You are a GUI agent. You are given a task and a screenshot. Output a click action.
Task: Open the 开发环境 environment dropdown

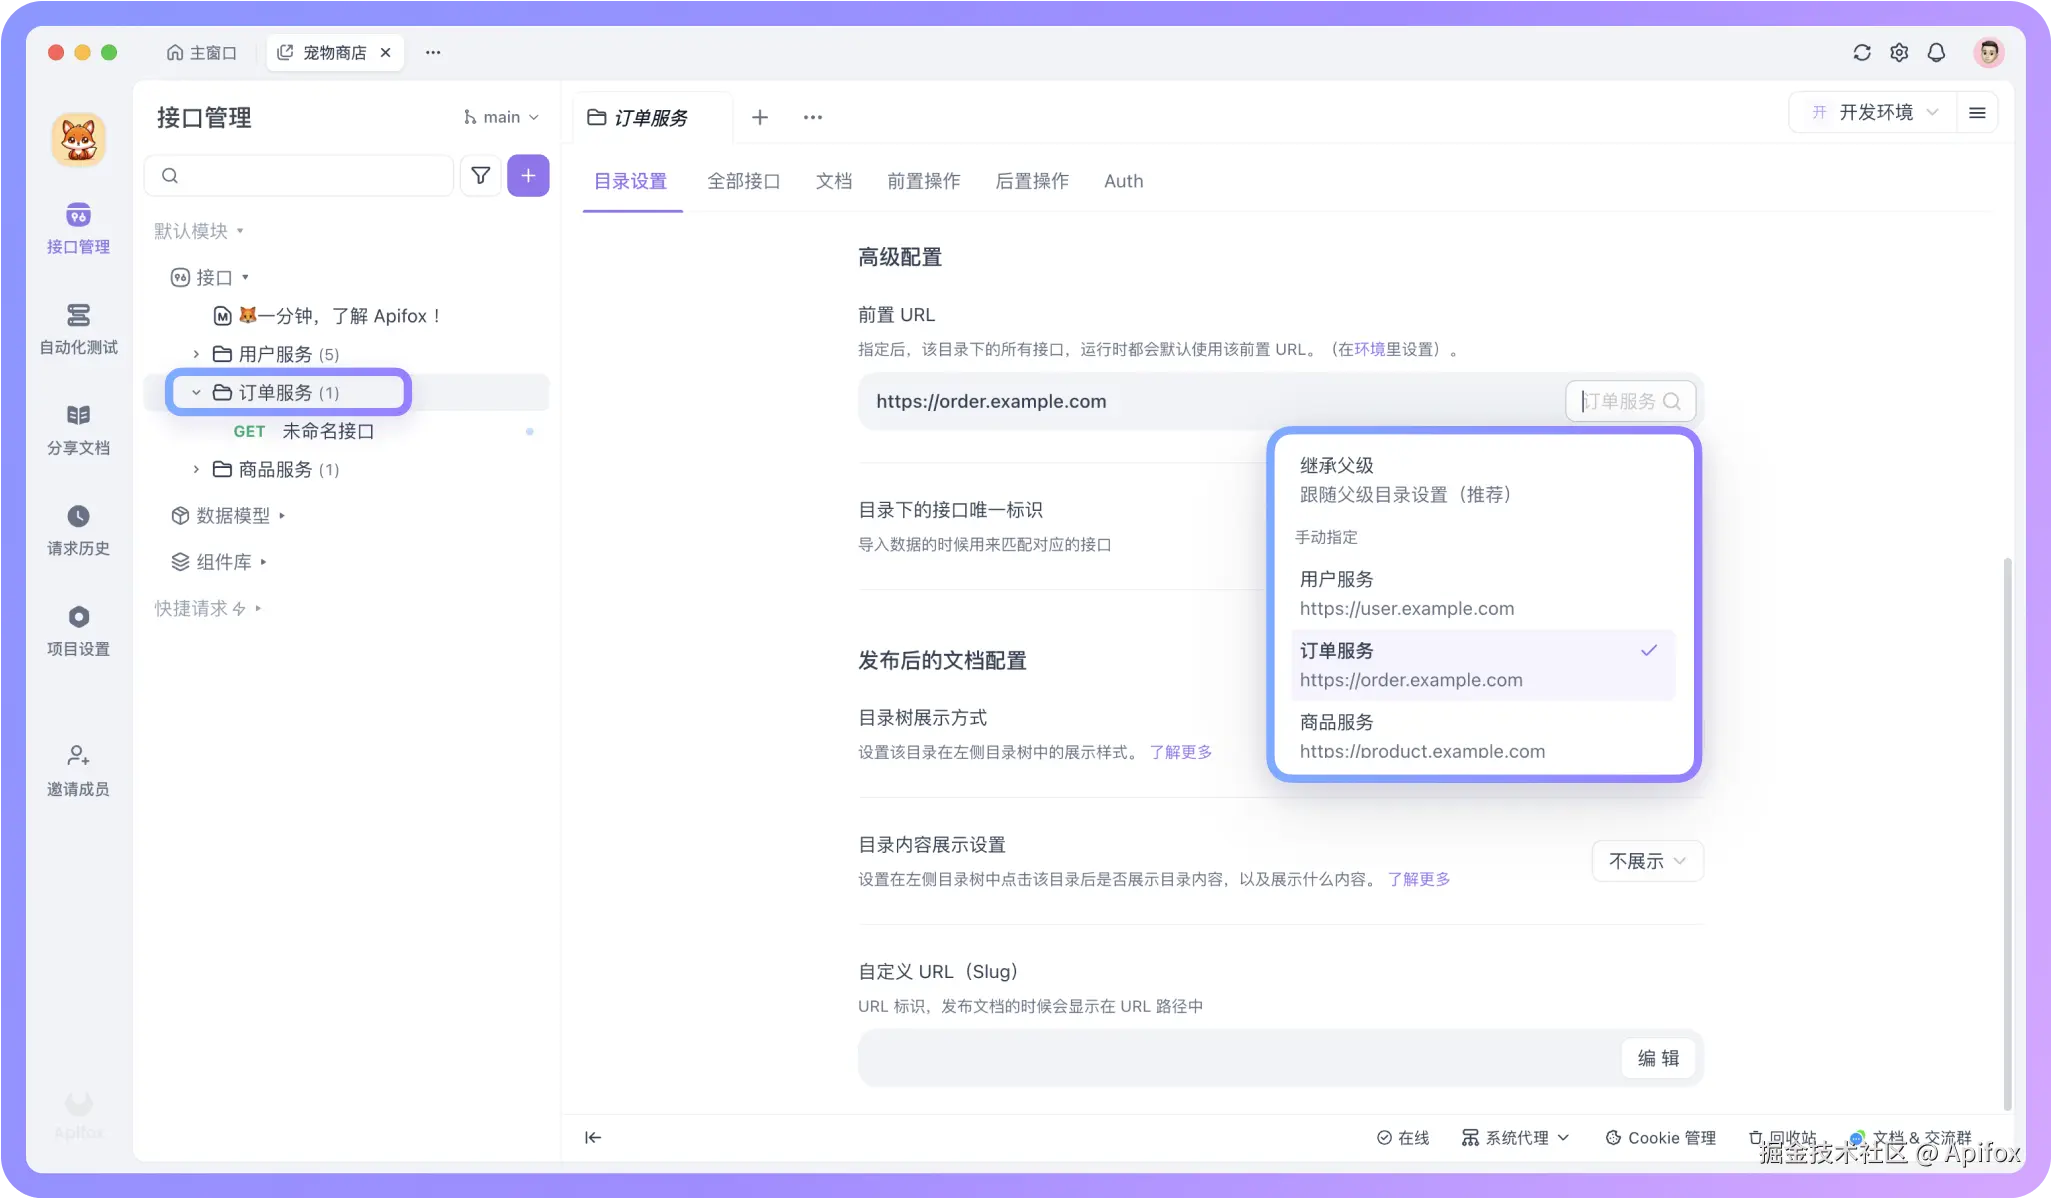(1875, 112)
